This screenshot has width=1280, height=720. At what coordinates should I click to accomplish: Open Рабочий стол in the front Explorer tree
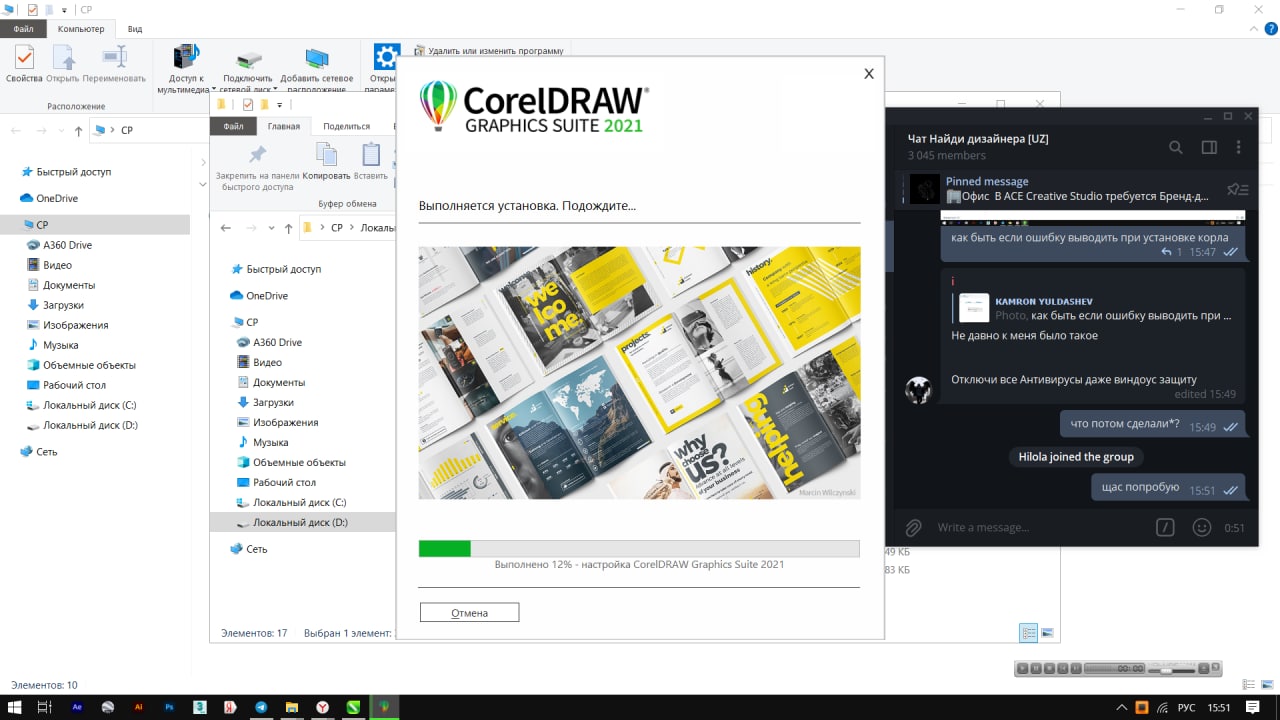point(284,482)
